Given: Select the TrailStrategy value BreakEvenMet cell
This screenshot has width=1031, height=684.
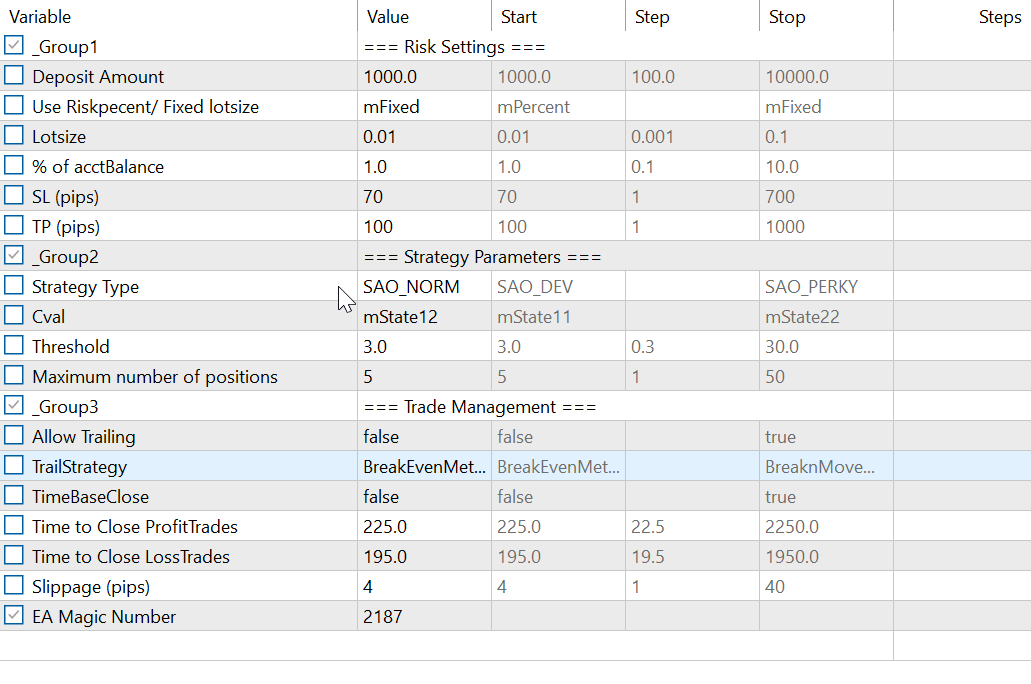Looking at the screenshot, I should click(424, 467).
